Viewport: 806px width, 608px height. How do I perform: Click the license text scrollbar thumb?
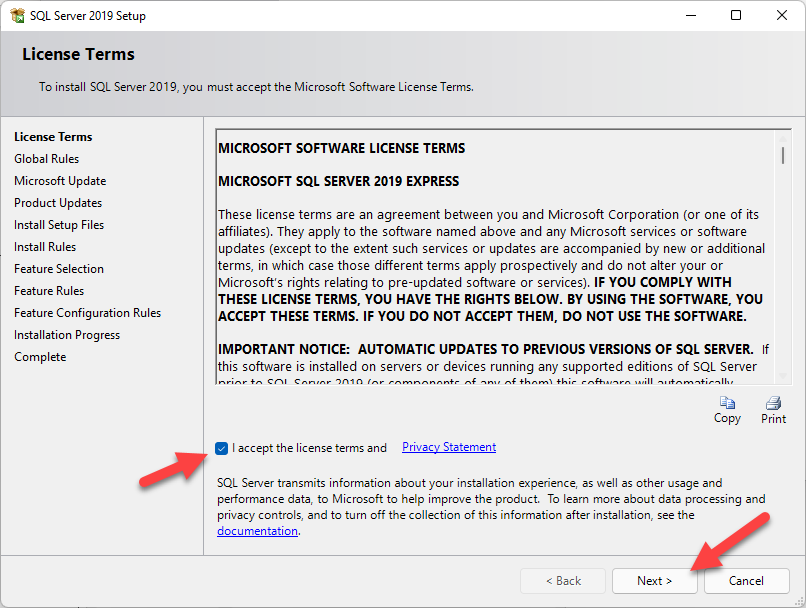coord(782,156)
